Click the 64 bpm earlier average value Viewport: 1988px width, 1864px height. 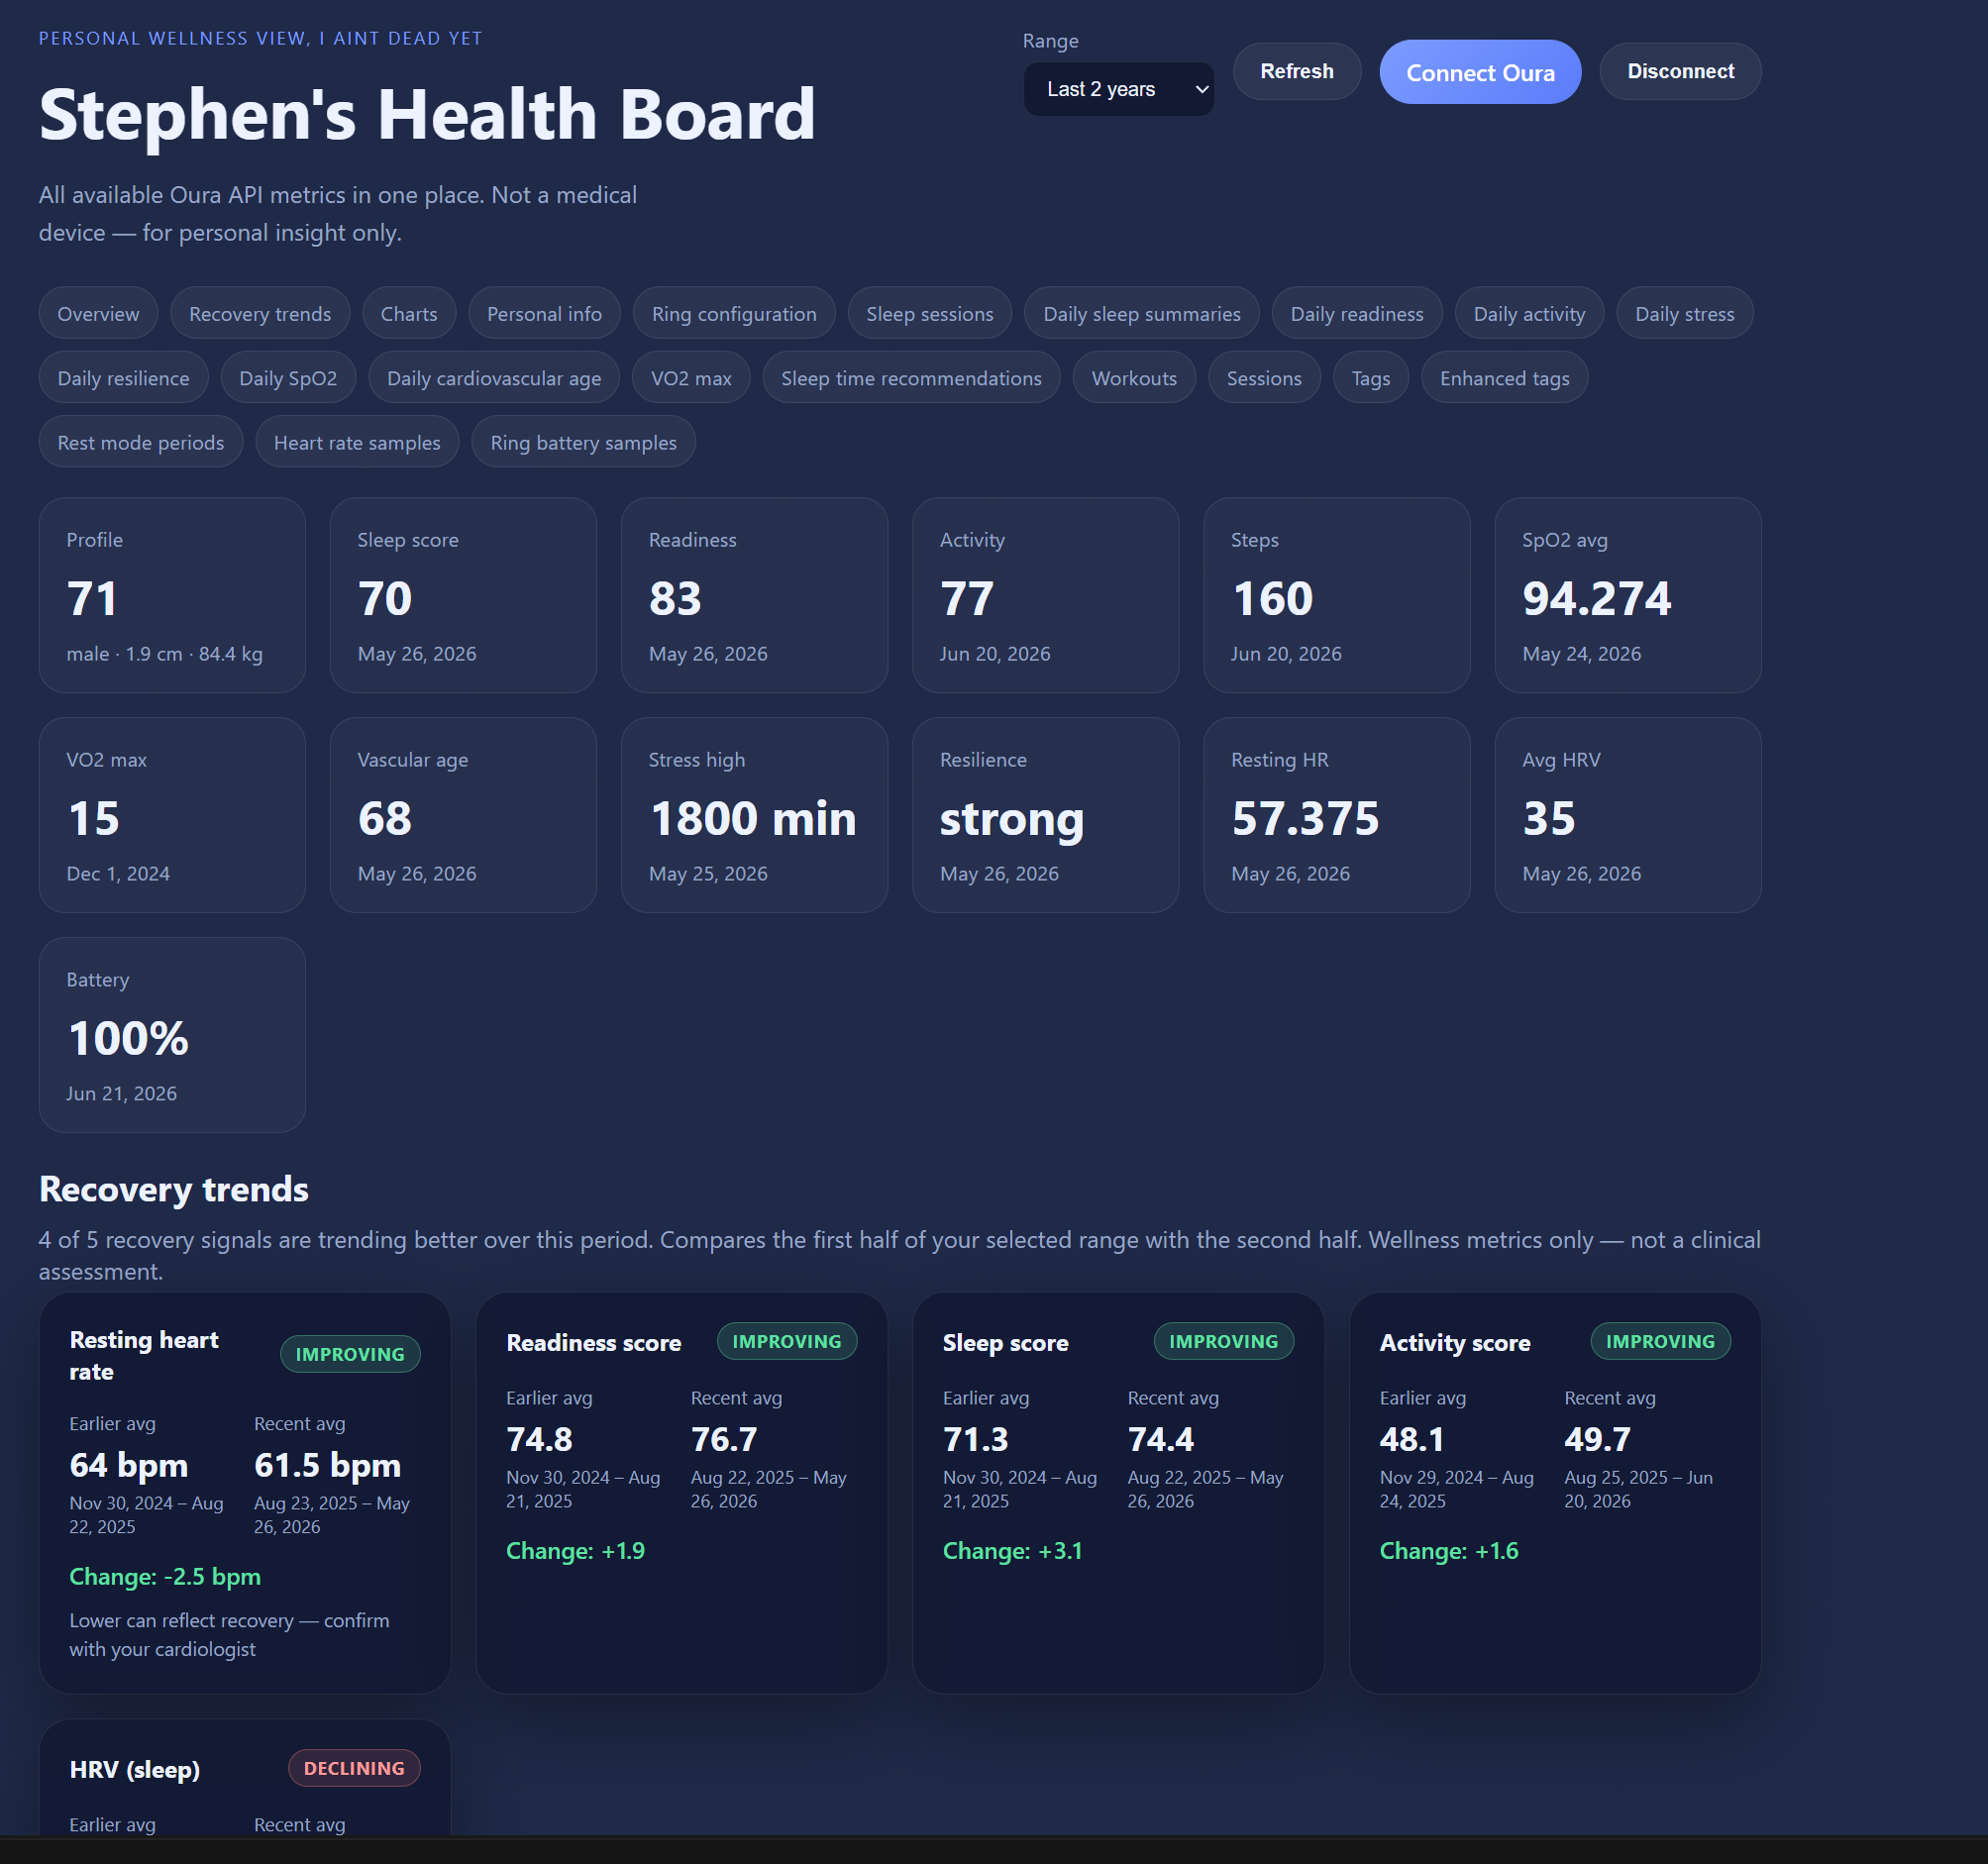click(x=129, y=1465)
